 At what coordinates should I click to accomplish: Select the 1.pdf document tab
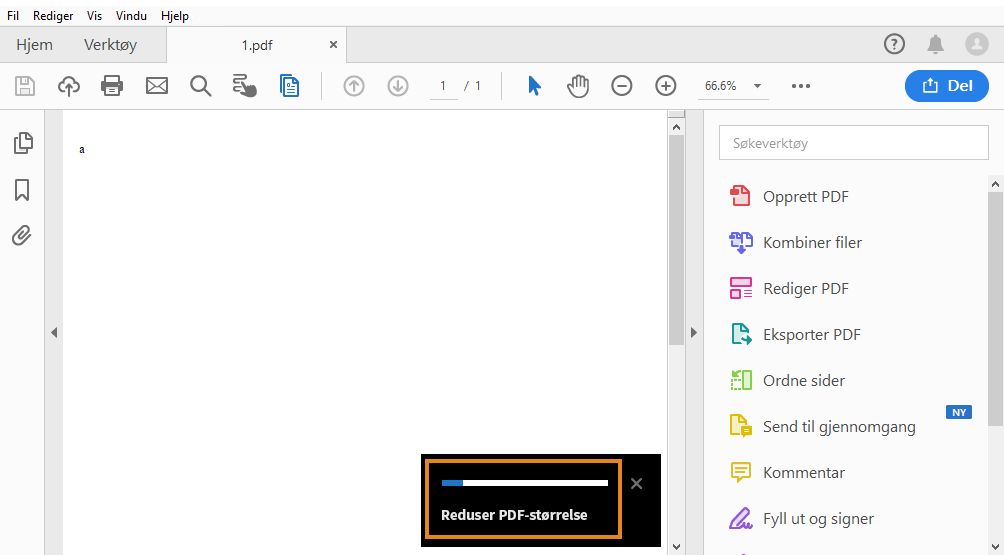tap(257, 45)
